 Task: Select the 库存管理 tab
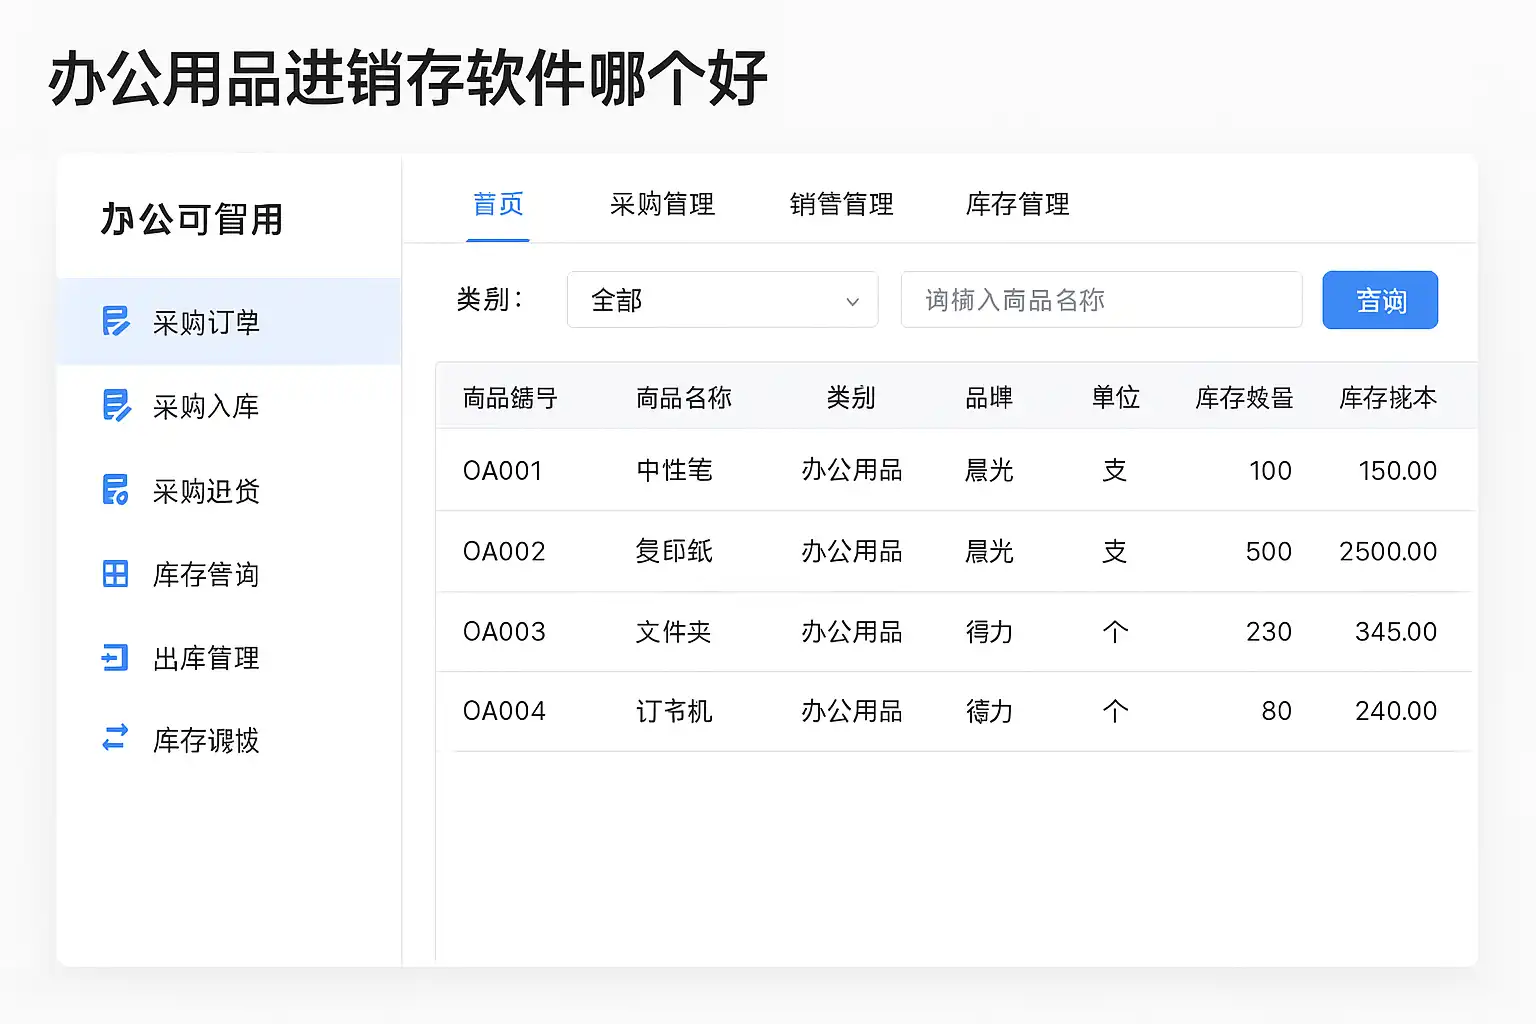(1017, 205)
